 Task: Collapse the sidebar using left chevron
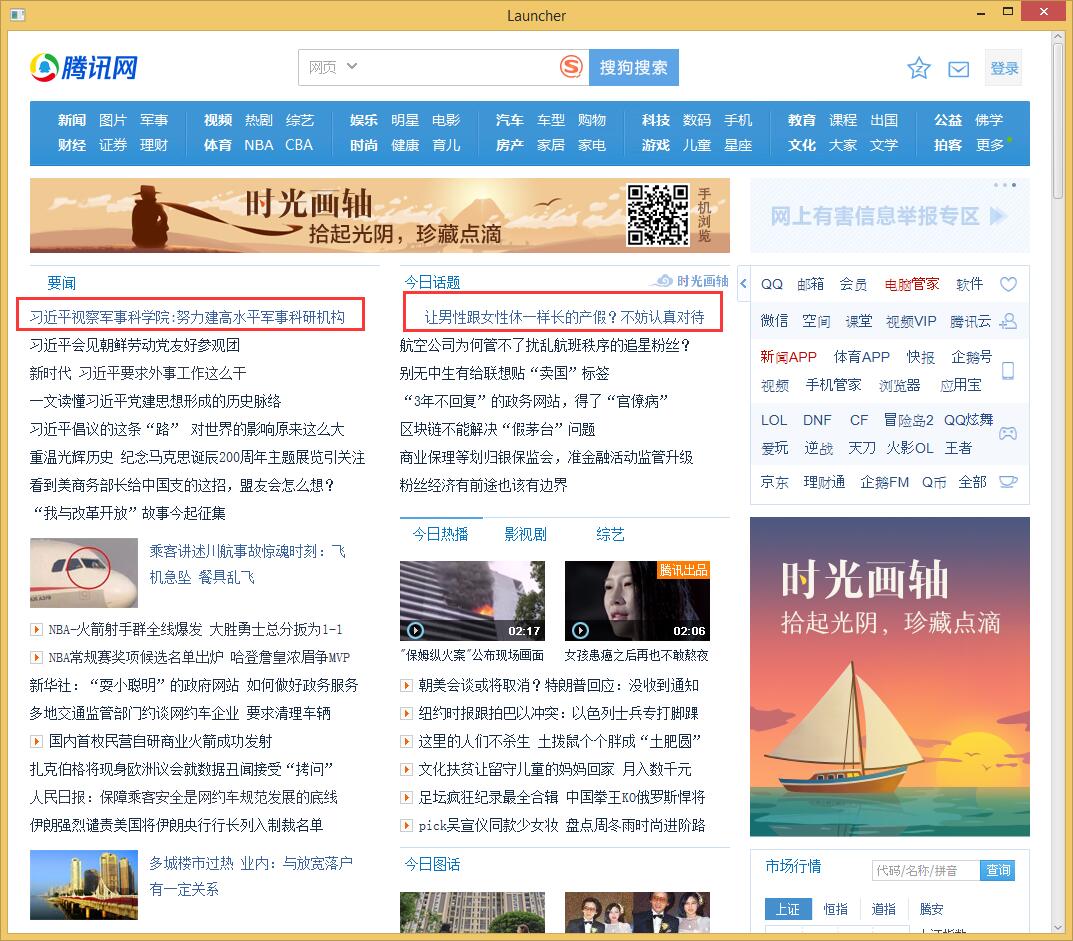pyautogui.click(x=744, y=284)
